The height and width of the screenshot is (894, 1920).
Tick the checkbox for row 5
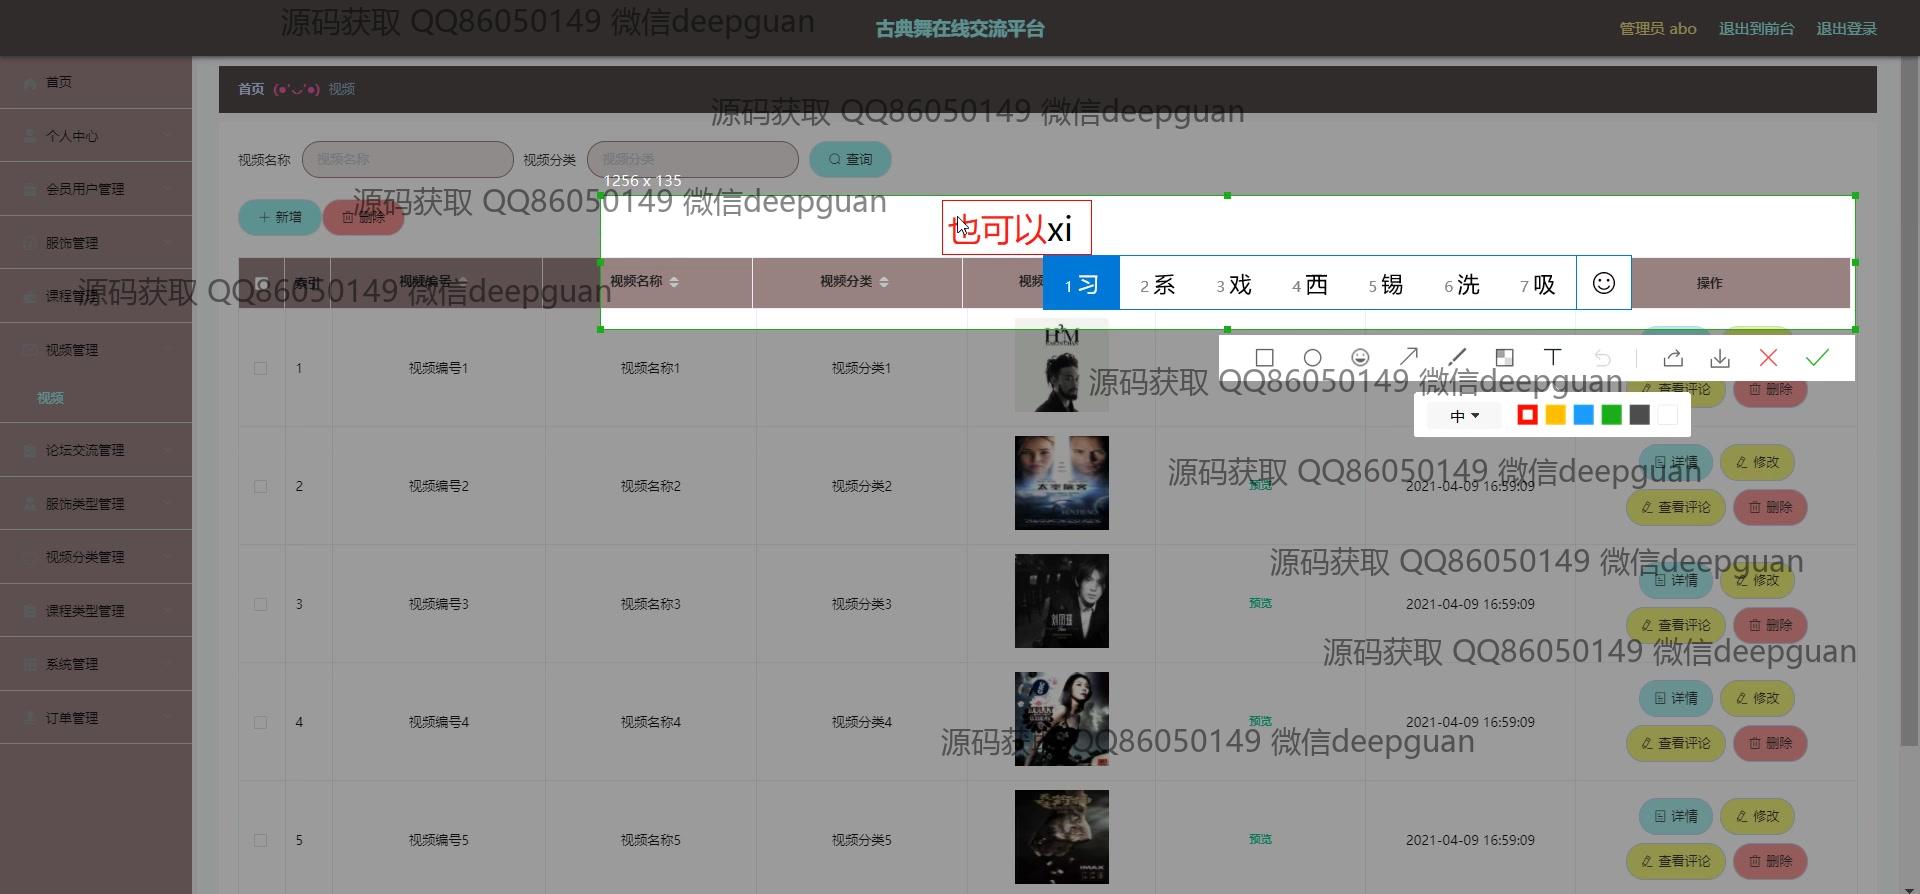pyautogui.click(x=260, y=840)
